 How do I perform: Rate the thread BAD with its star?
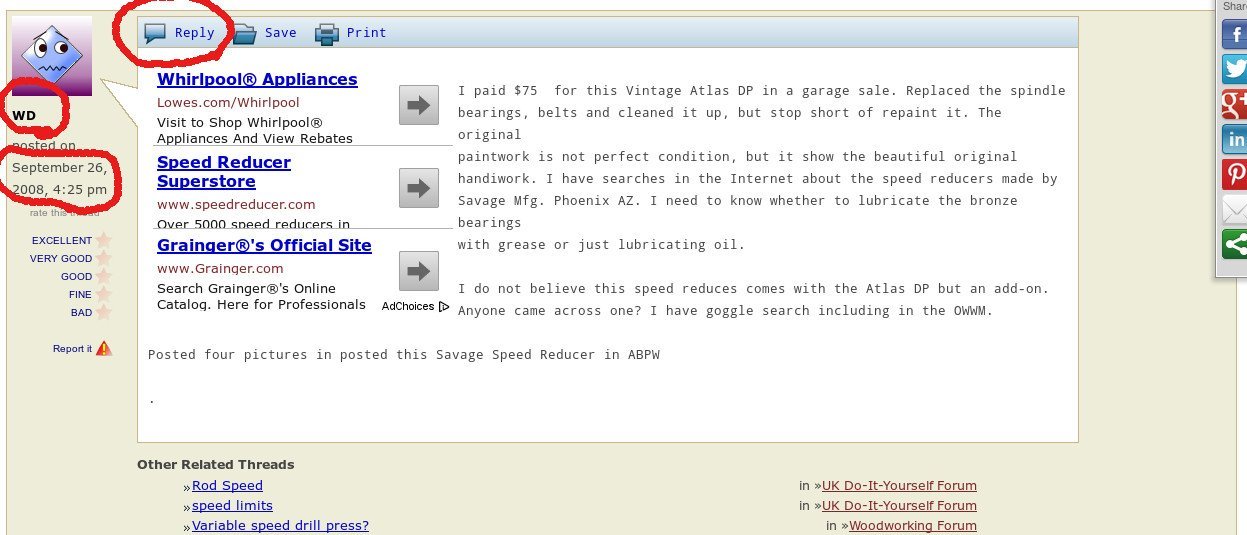coord(103,312)
